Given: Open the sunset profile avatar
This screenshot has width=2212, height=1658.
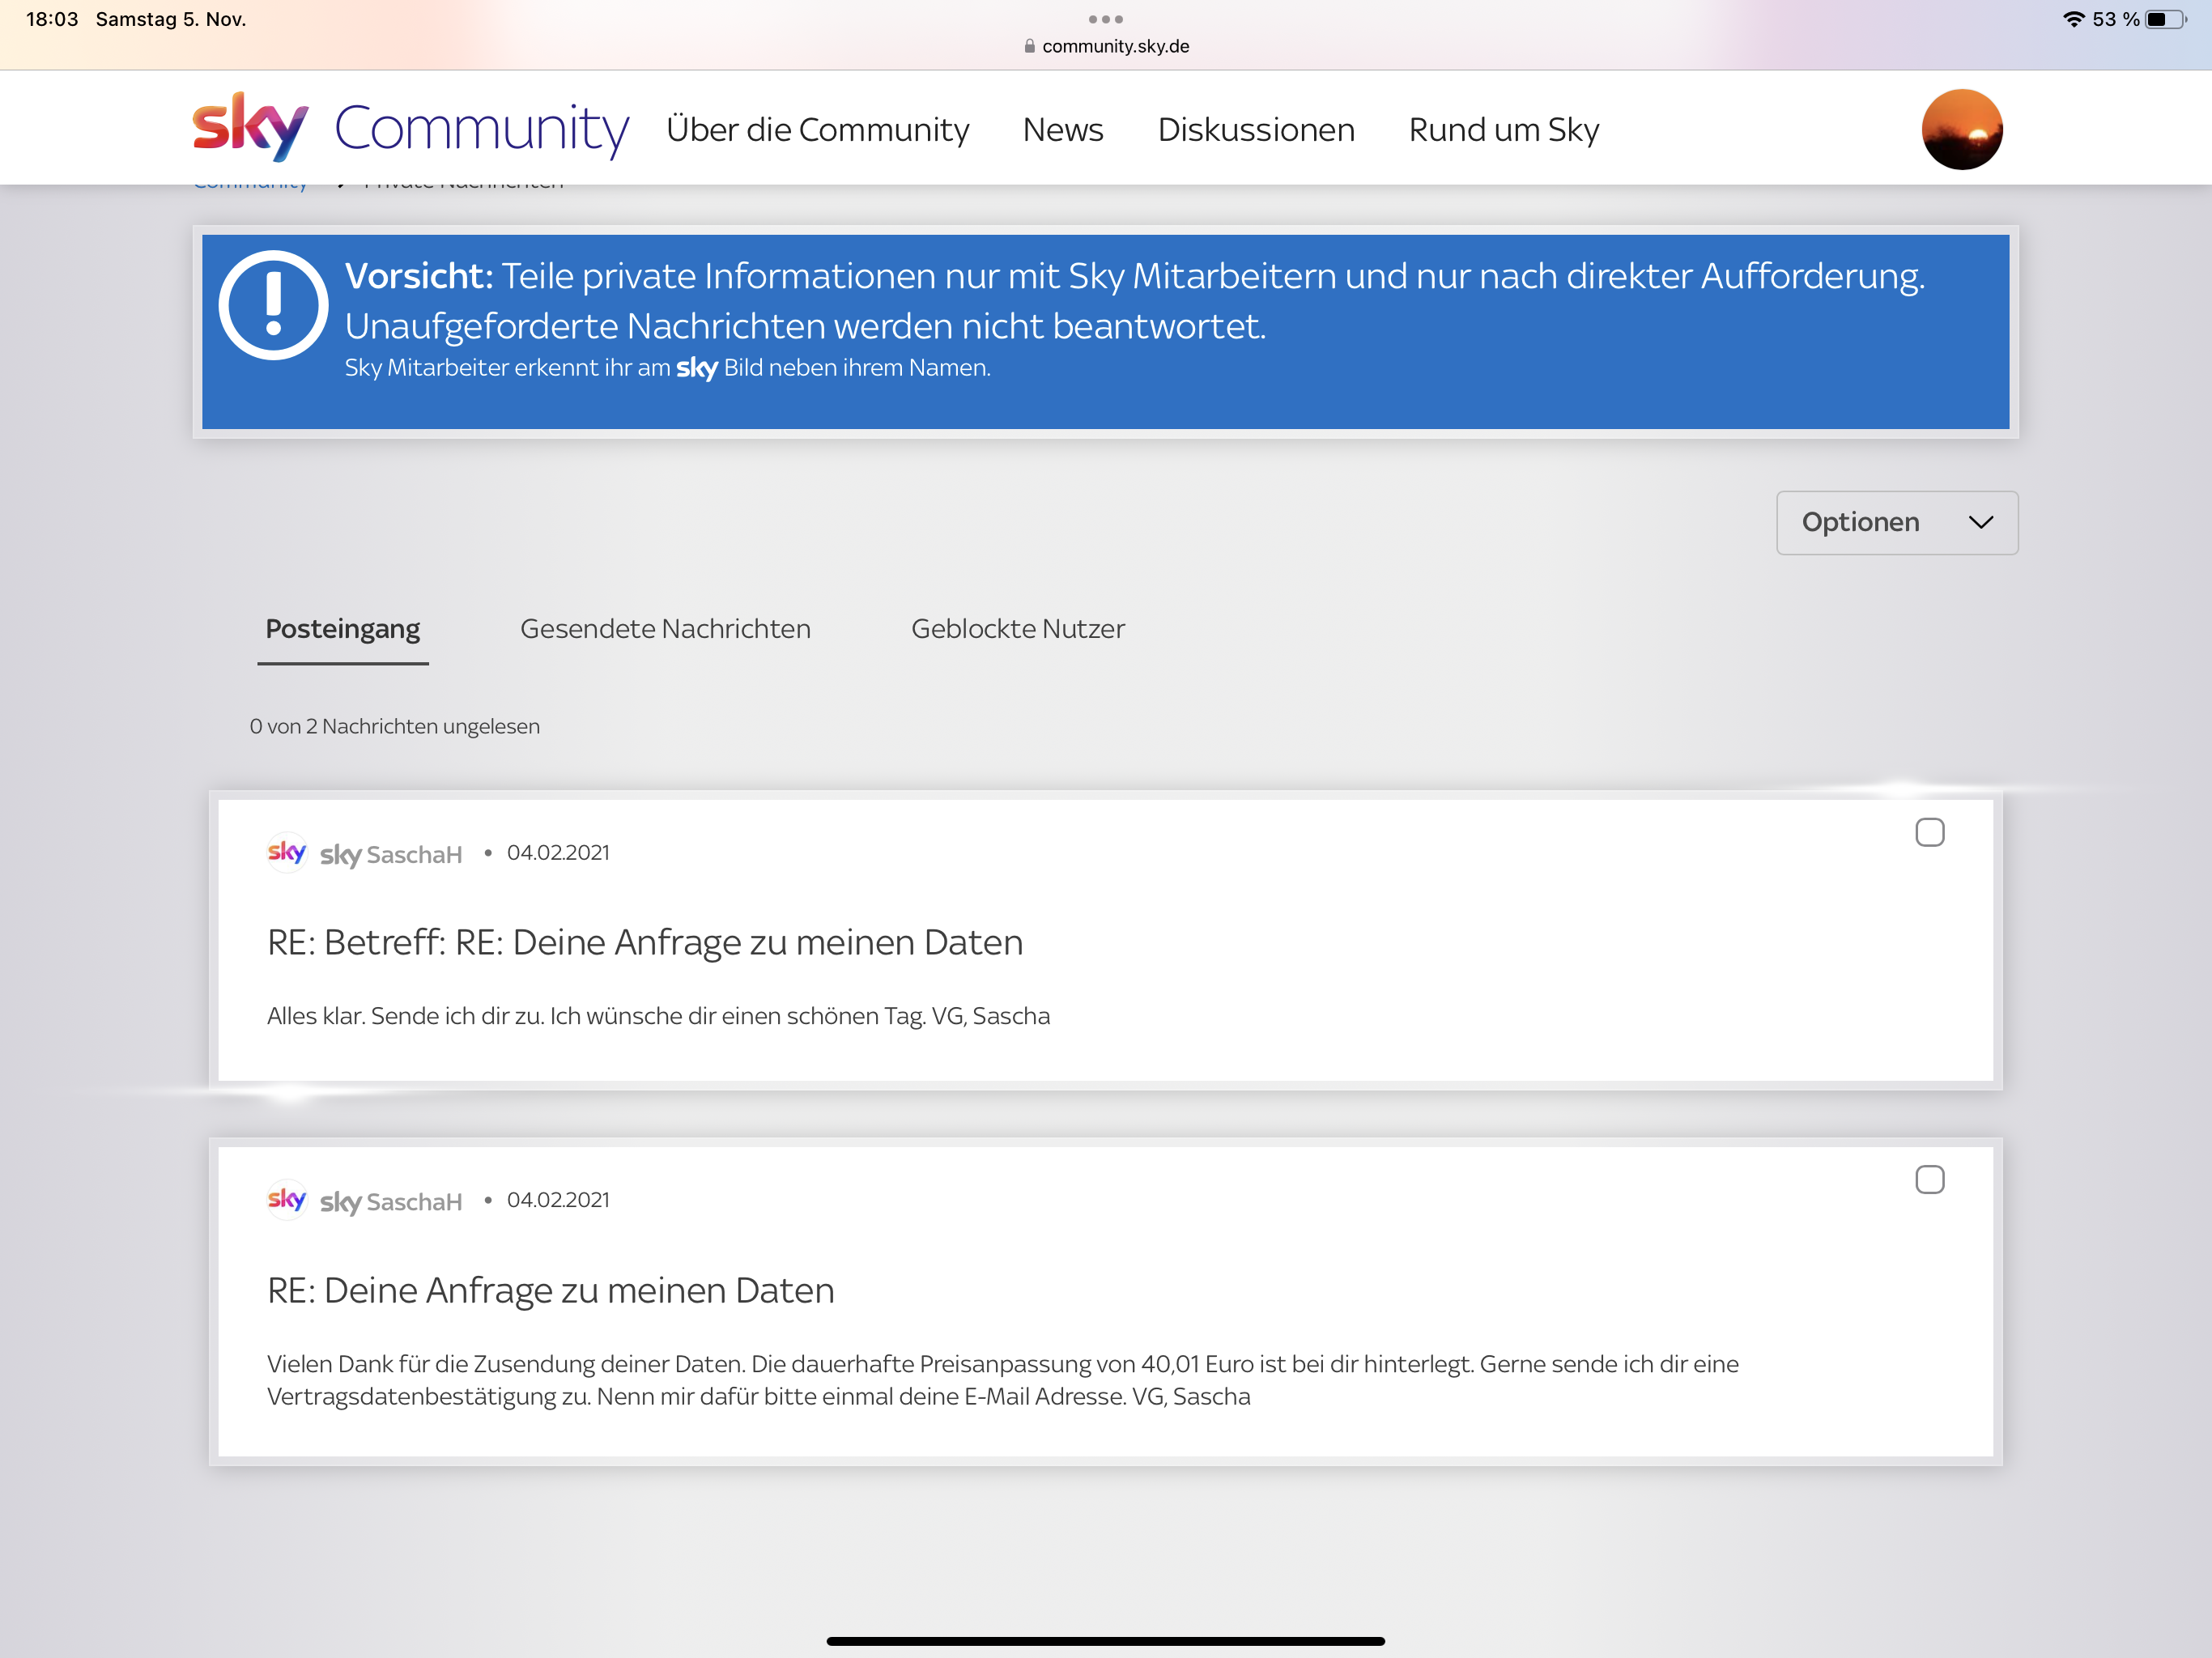Looking at the screenshot, I should coord(1961,129).
